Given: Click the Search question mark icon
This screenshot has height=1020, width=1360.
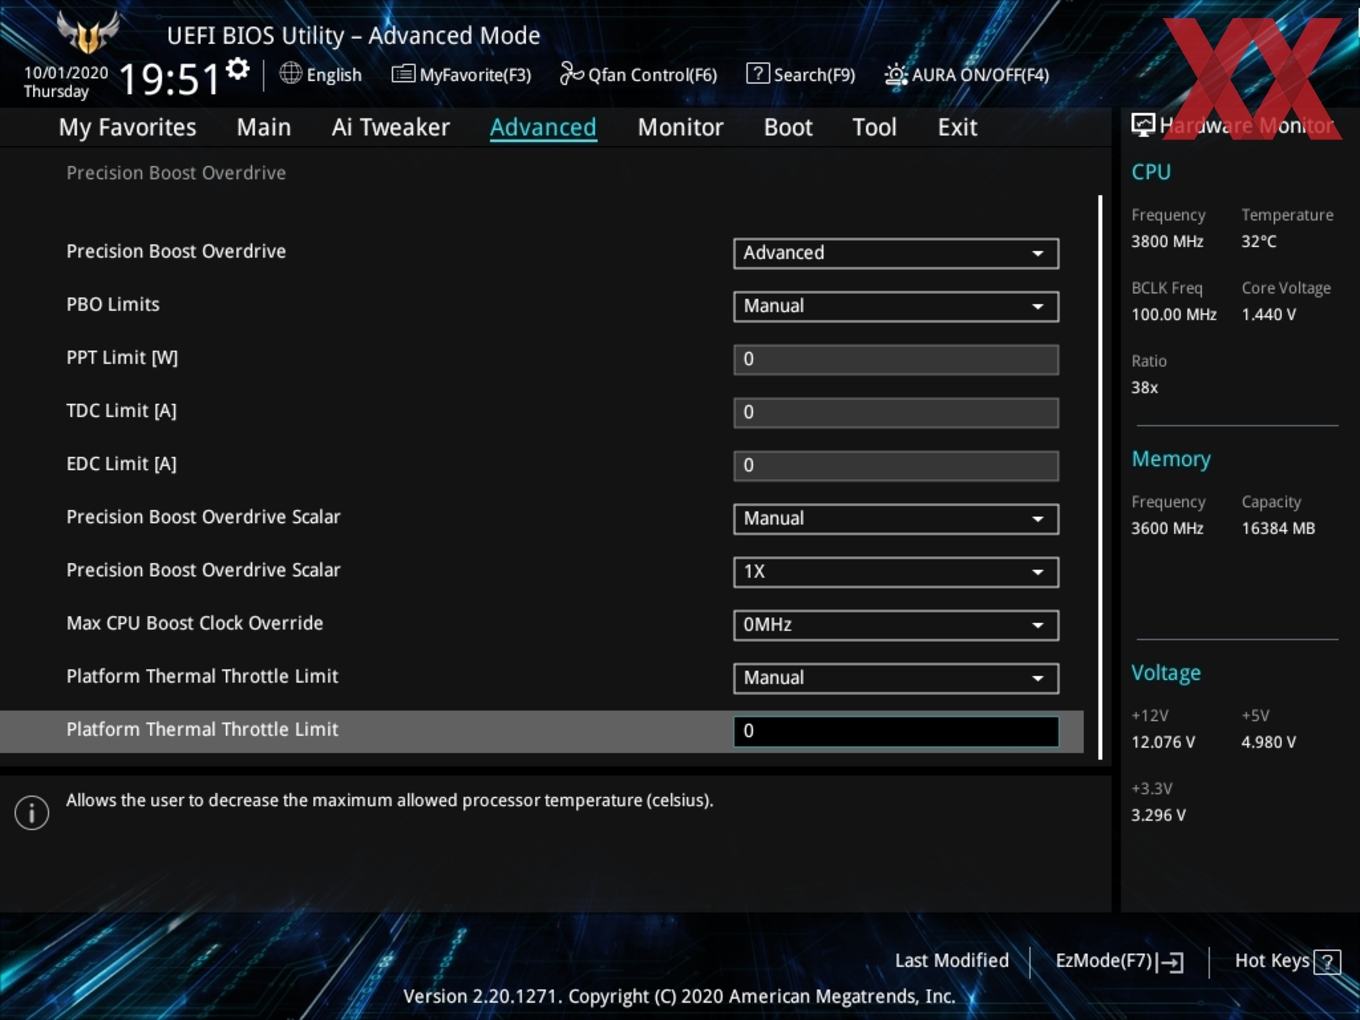Looking at the screenshot, I should (758, 73).
